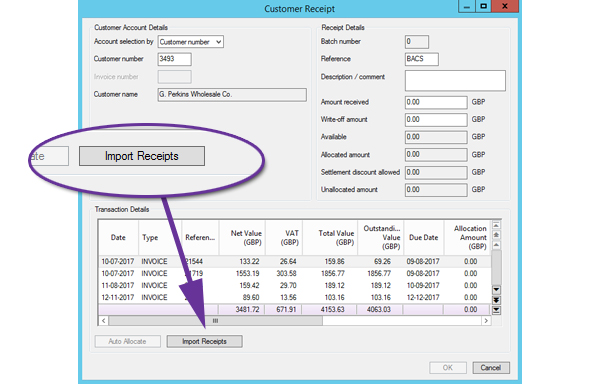Click the totals row outstanding value 4063.03
Screen dimensions: 600x384
(379, 309)
